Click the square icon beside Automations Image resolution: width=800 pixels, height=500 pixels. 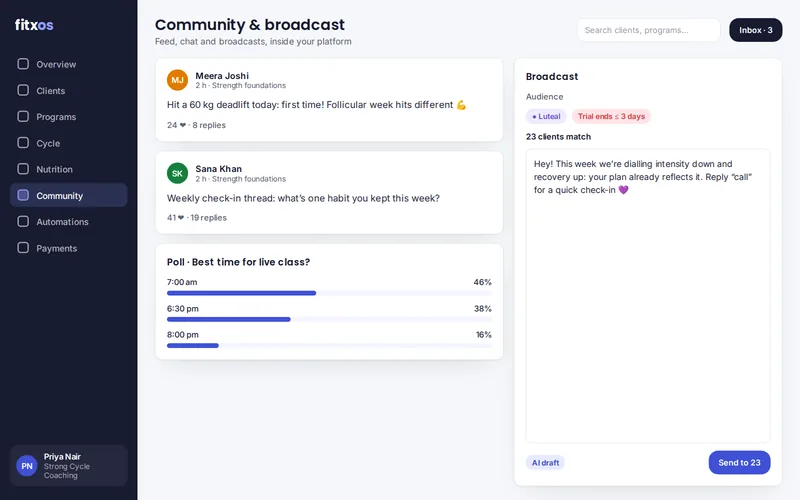pos(23,221)
